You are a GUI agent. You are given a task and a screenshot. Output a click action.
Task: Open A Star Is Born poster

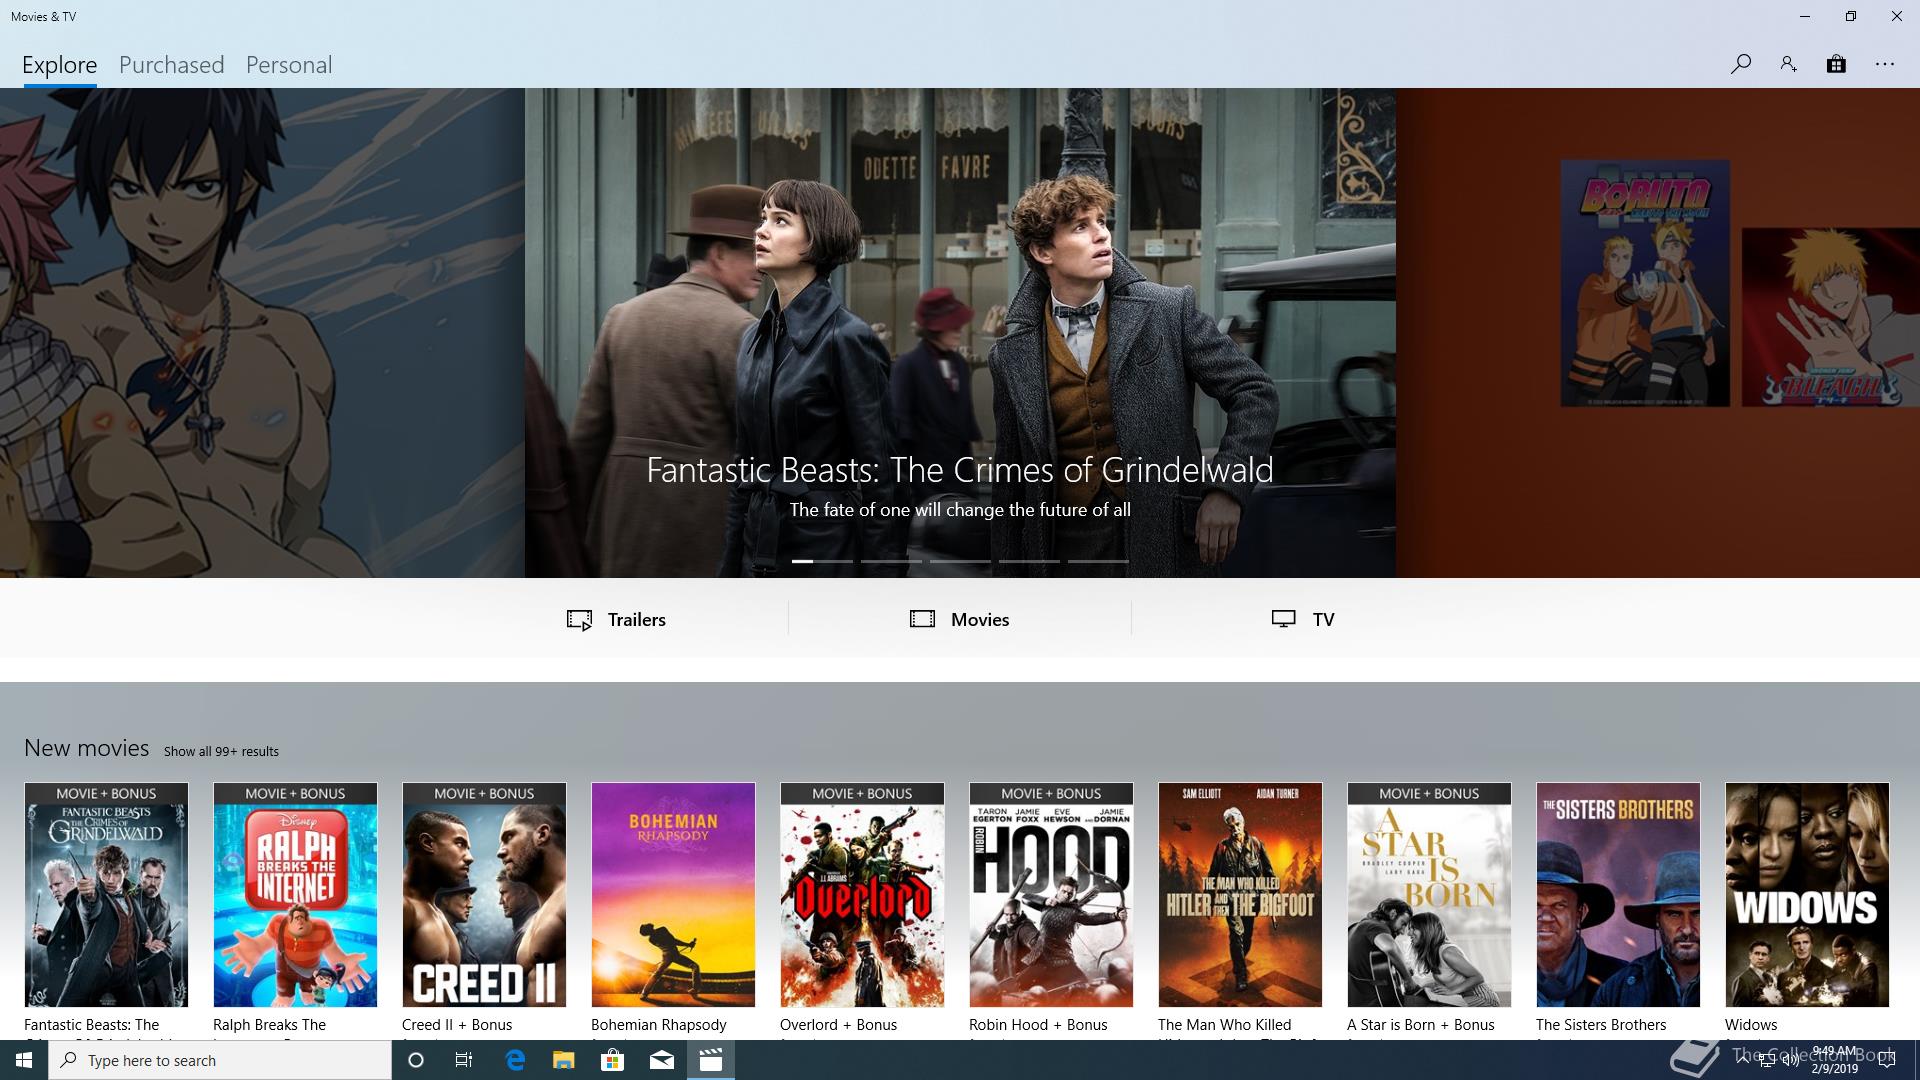click(1429, 895)
